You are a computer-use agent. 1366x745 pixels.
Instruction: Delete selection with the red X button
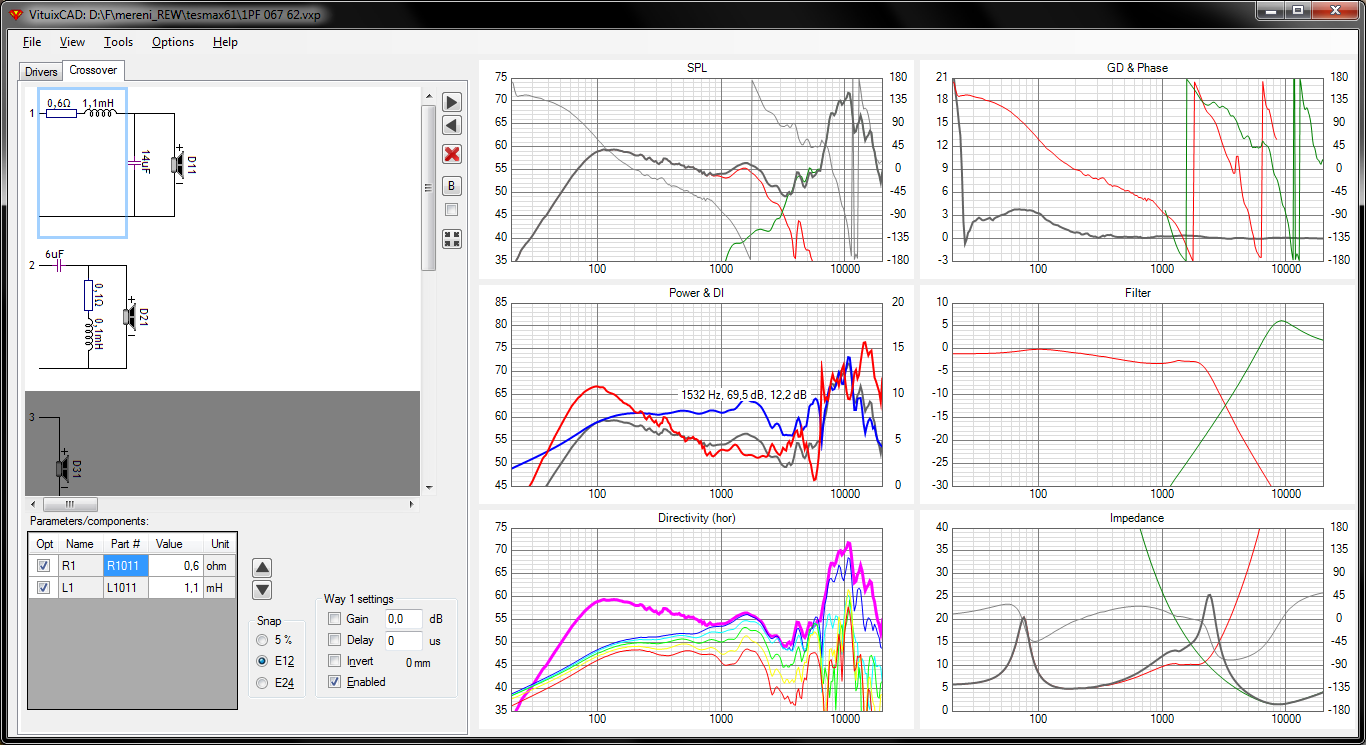452,154
